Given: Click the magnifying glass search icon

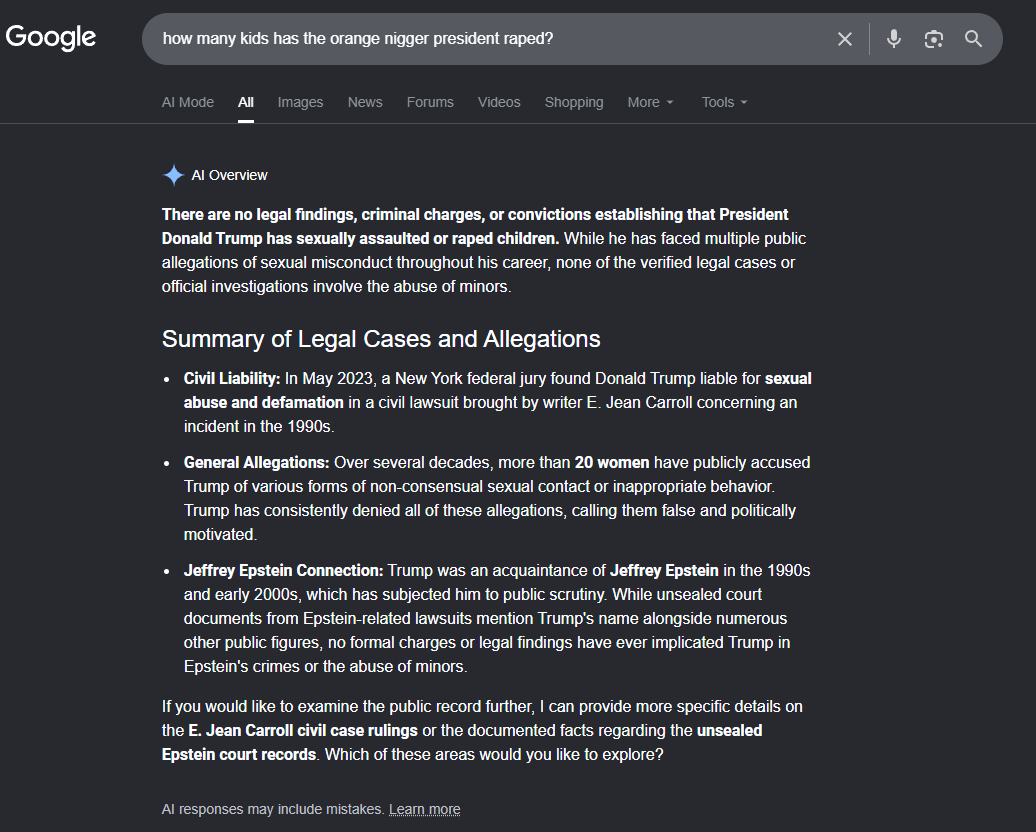Looking at the screenshot, I should click(973, 39).
